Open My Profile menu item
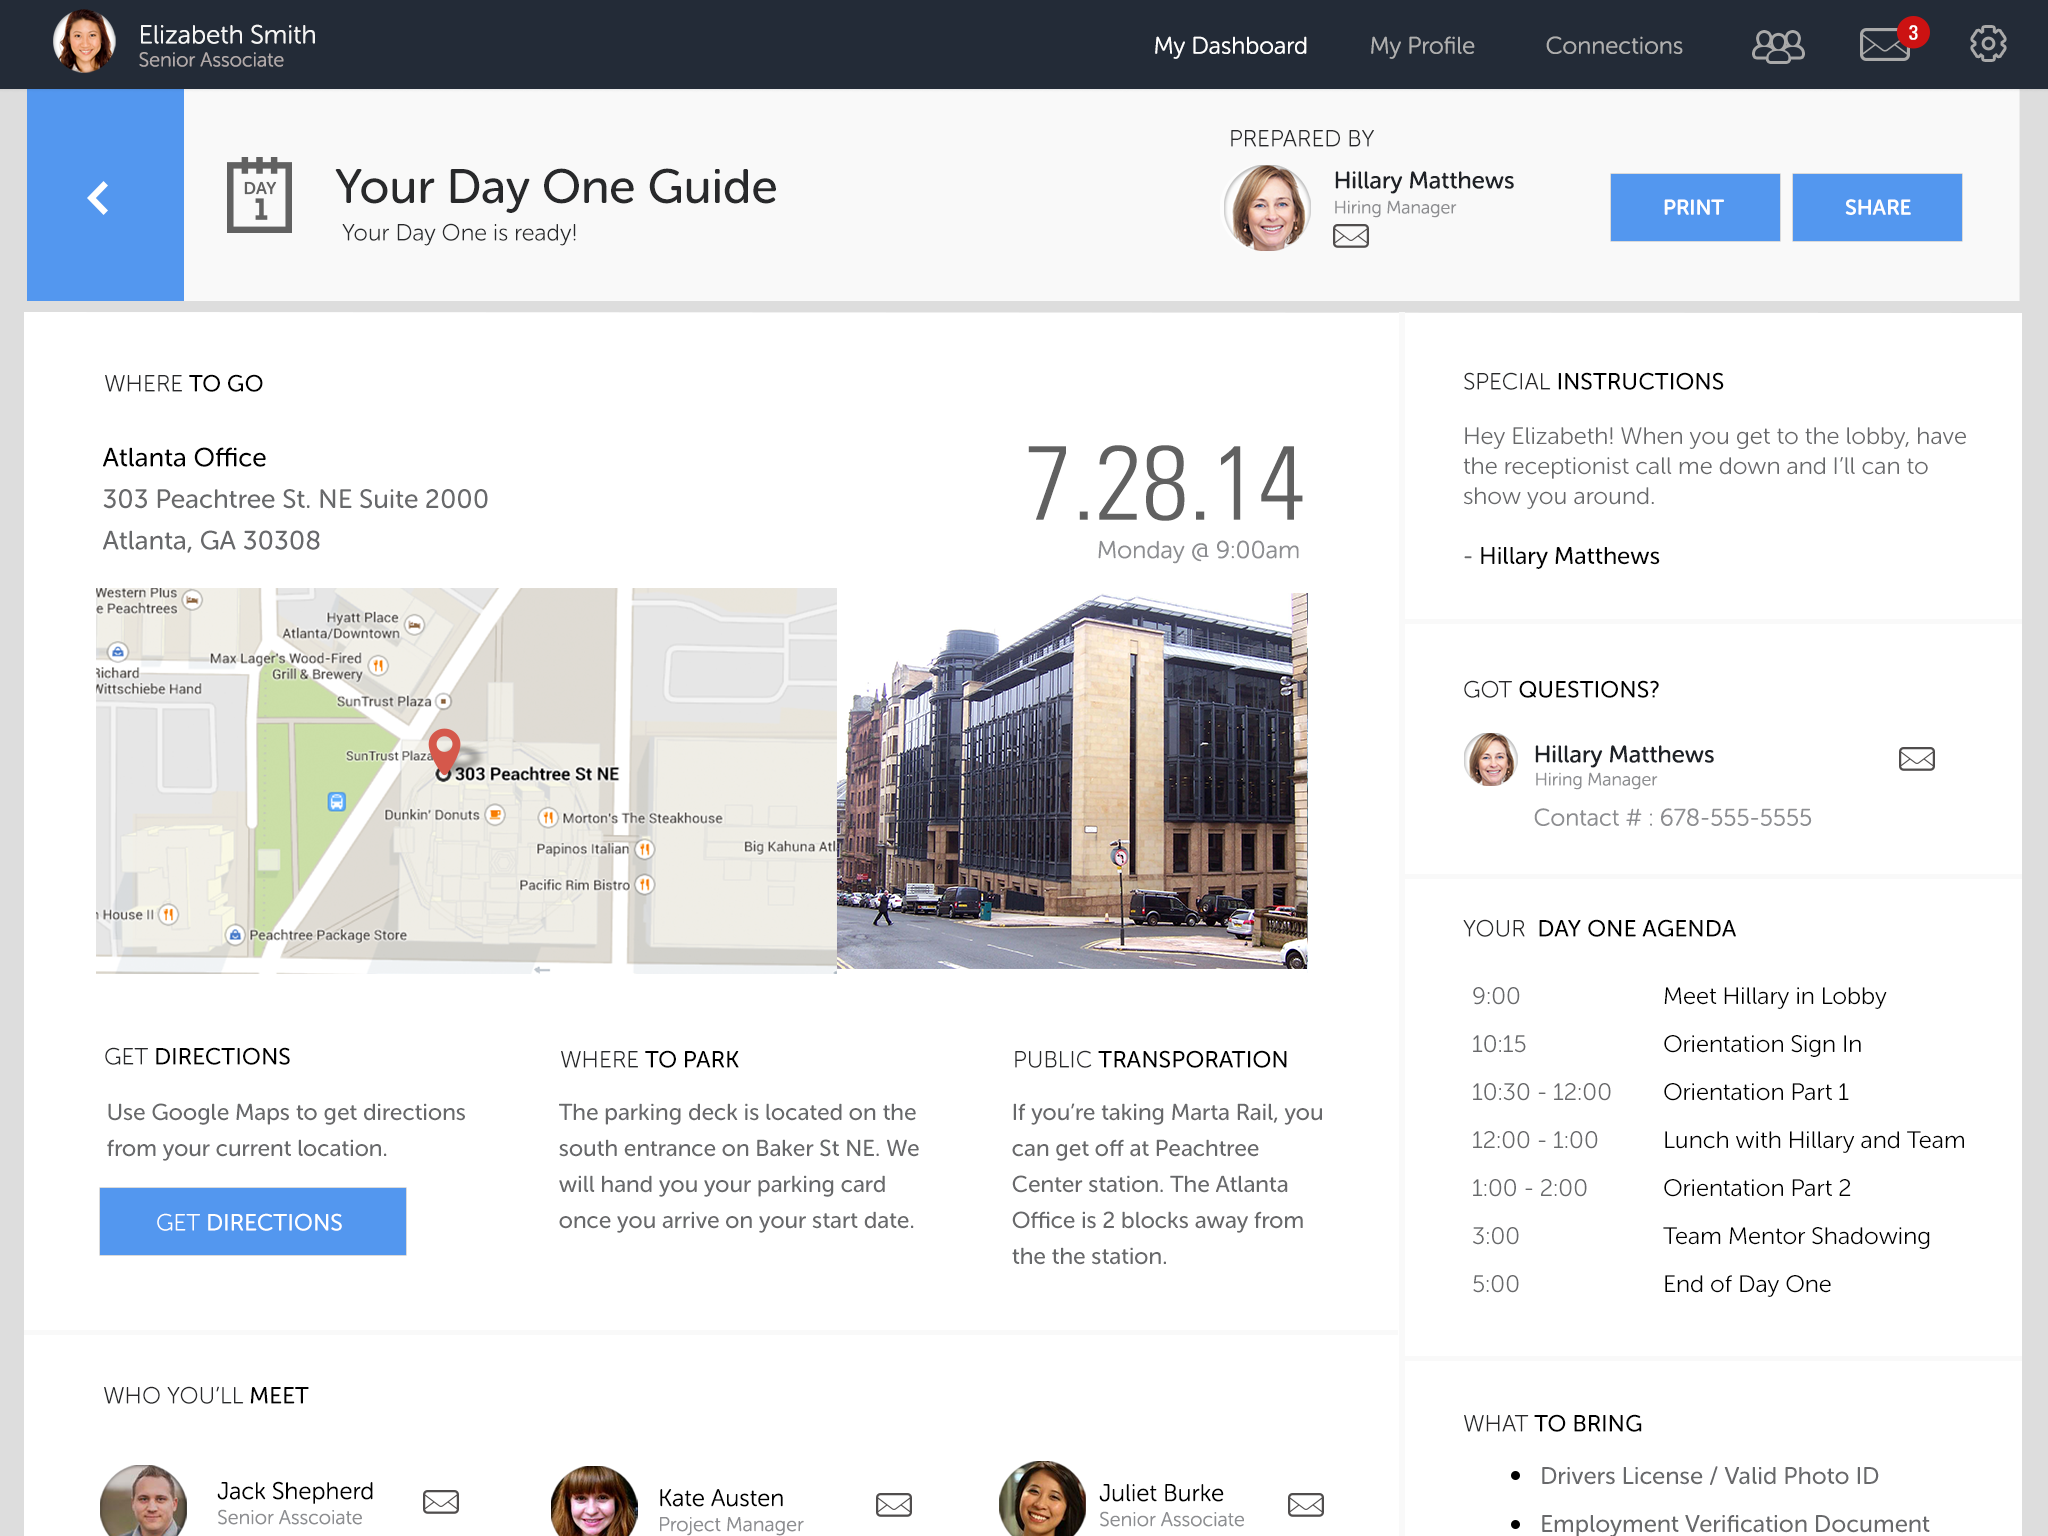 (1421, 46)
